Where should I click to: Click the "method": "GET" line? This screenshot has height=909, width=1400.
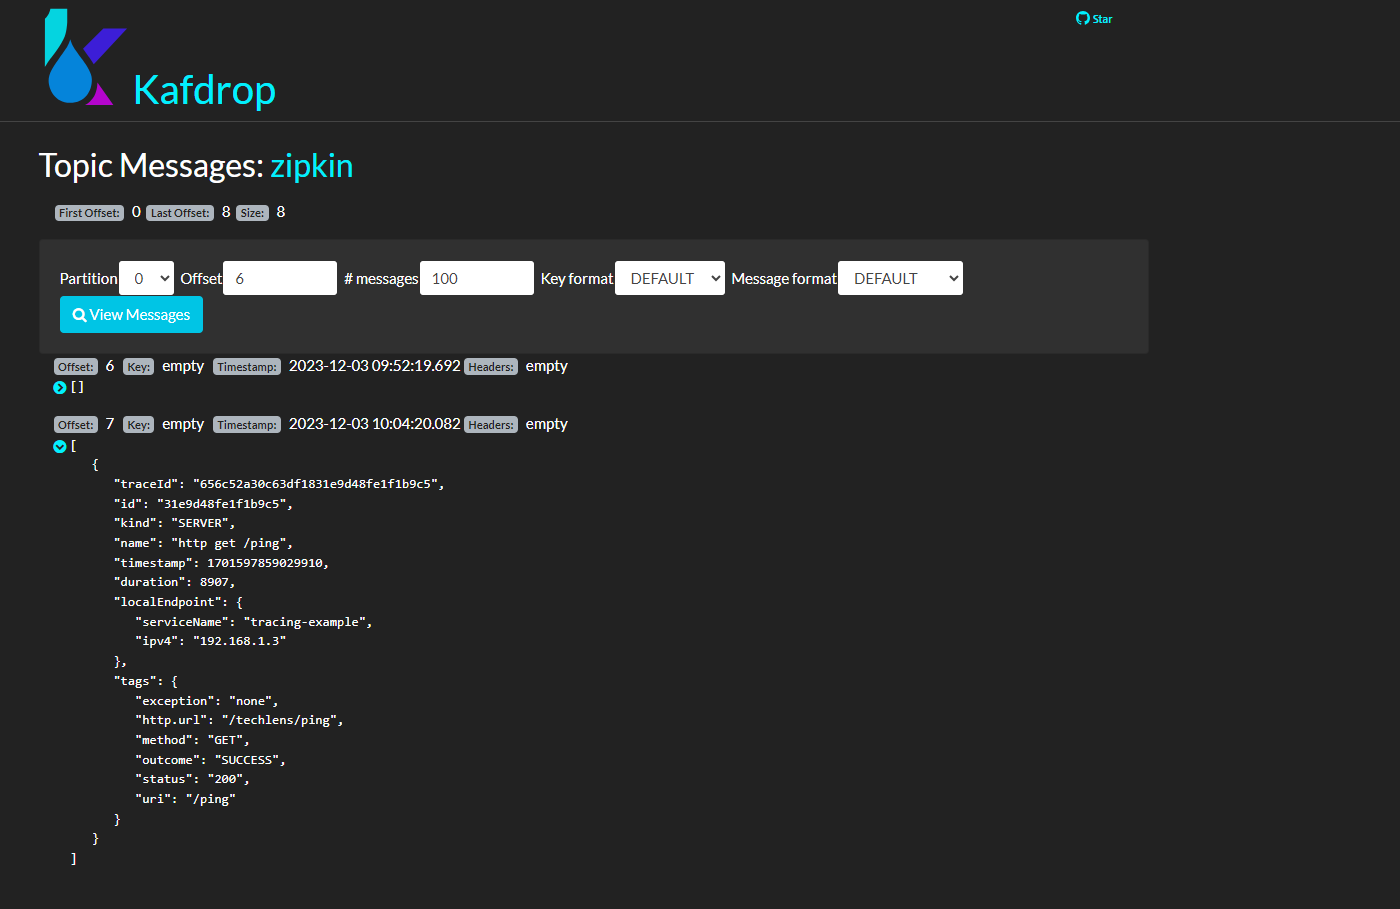193,740
